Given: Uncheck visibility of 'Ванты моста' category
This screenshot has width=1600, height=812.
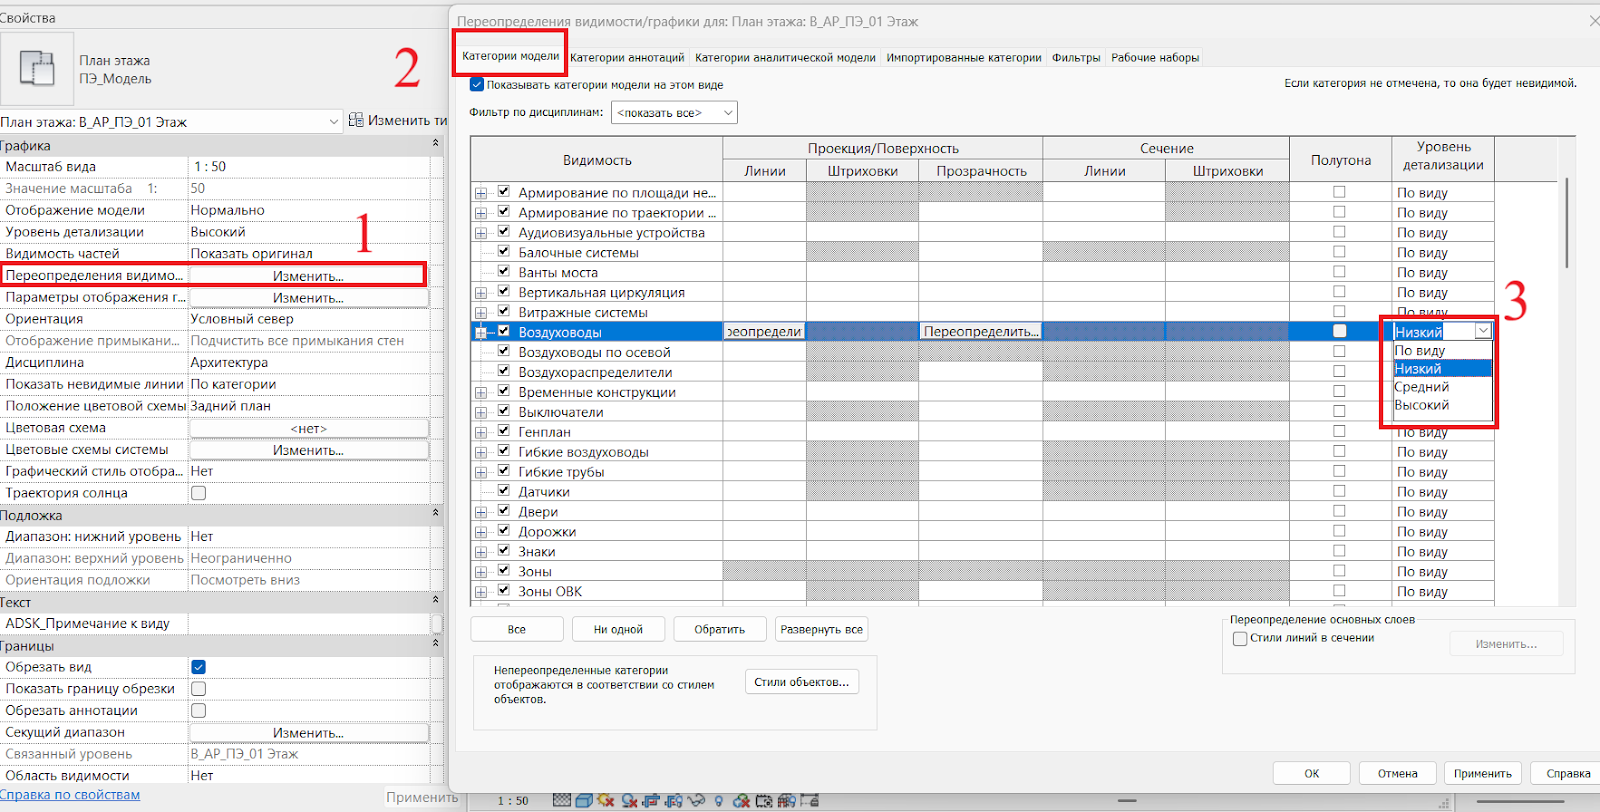Looking at the screenshot, I should pyautogui.click(x=504, y=271).
